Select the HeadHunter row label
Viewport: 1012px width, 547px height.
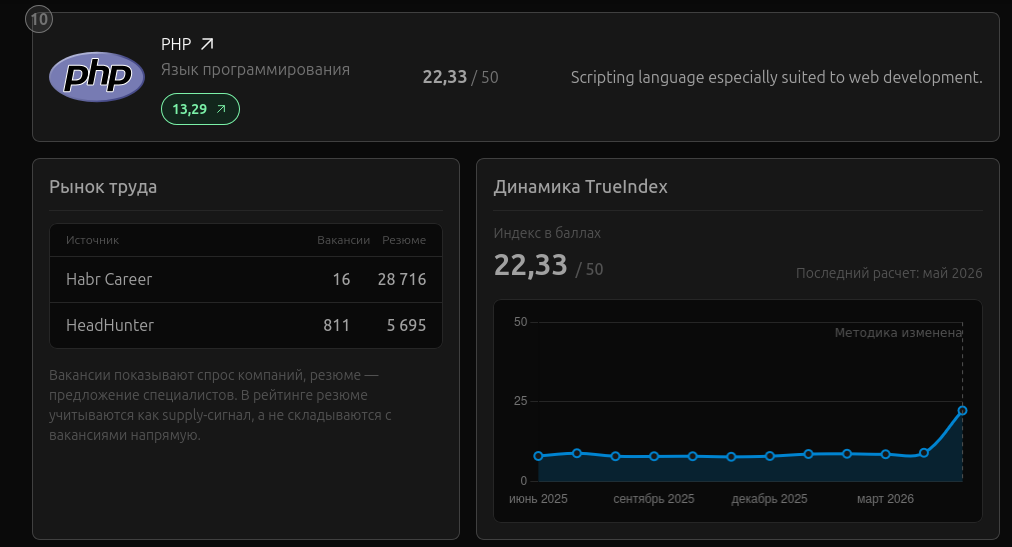tap(110, 325)
